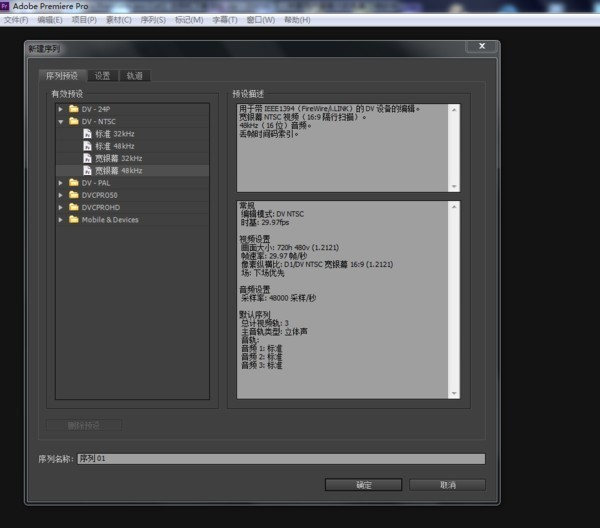Switch to the 序列预设 tab
The height and width of the screenshot is (528, 600).
point(62,75)
